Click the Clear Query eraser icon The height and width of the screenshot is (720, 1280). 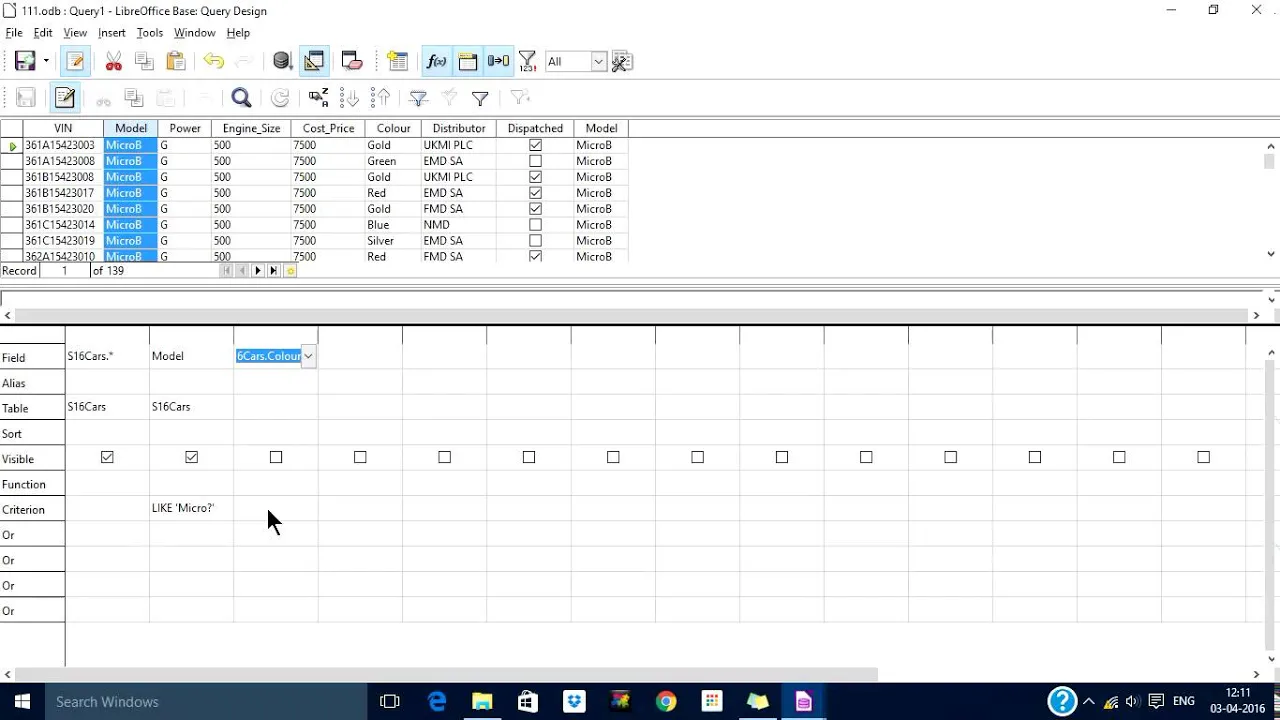pos(351,61)
